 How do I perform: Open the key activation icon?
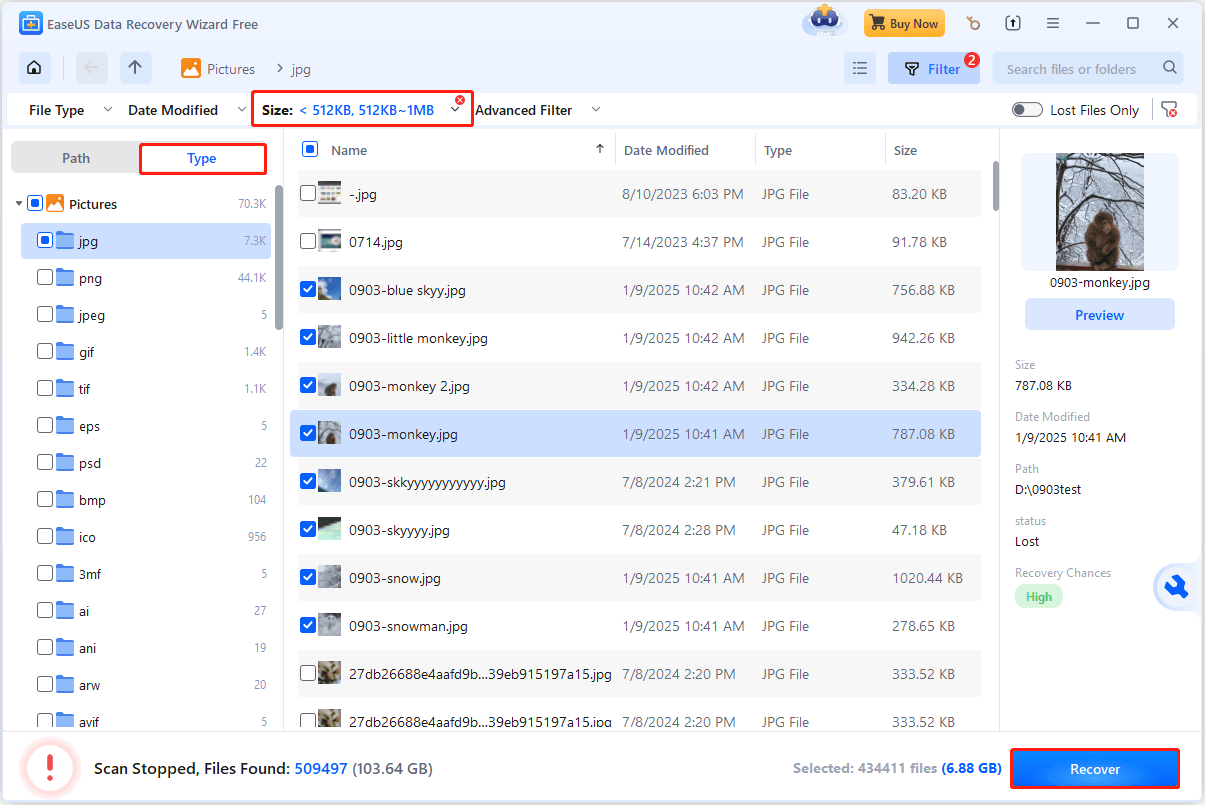tap(972, 23)
